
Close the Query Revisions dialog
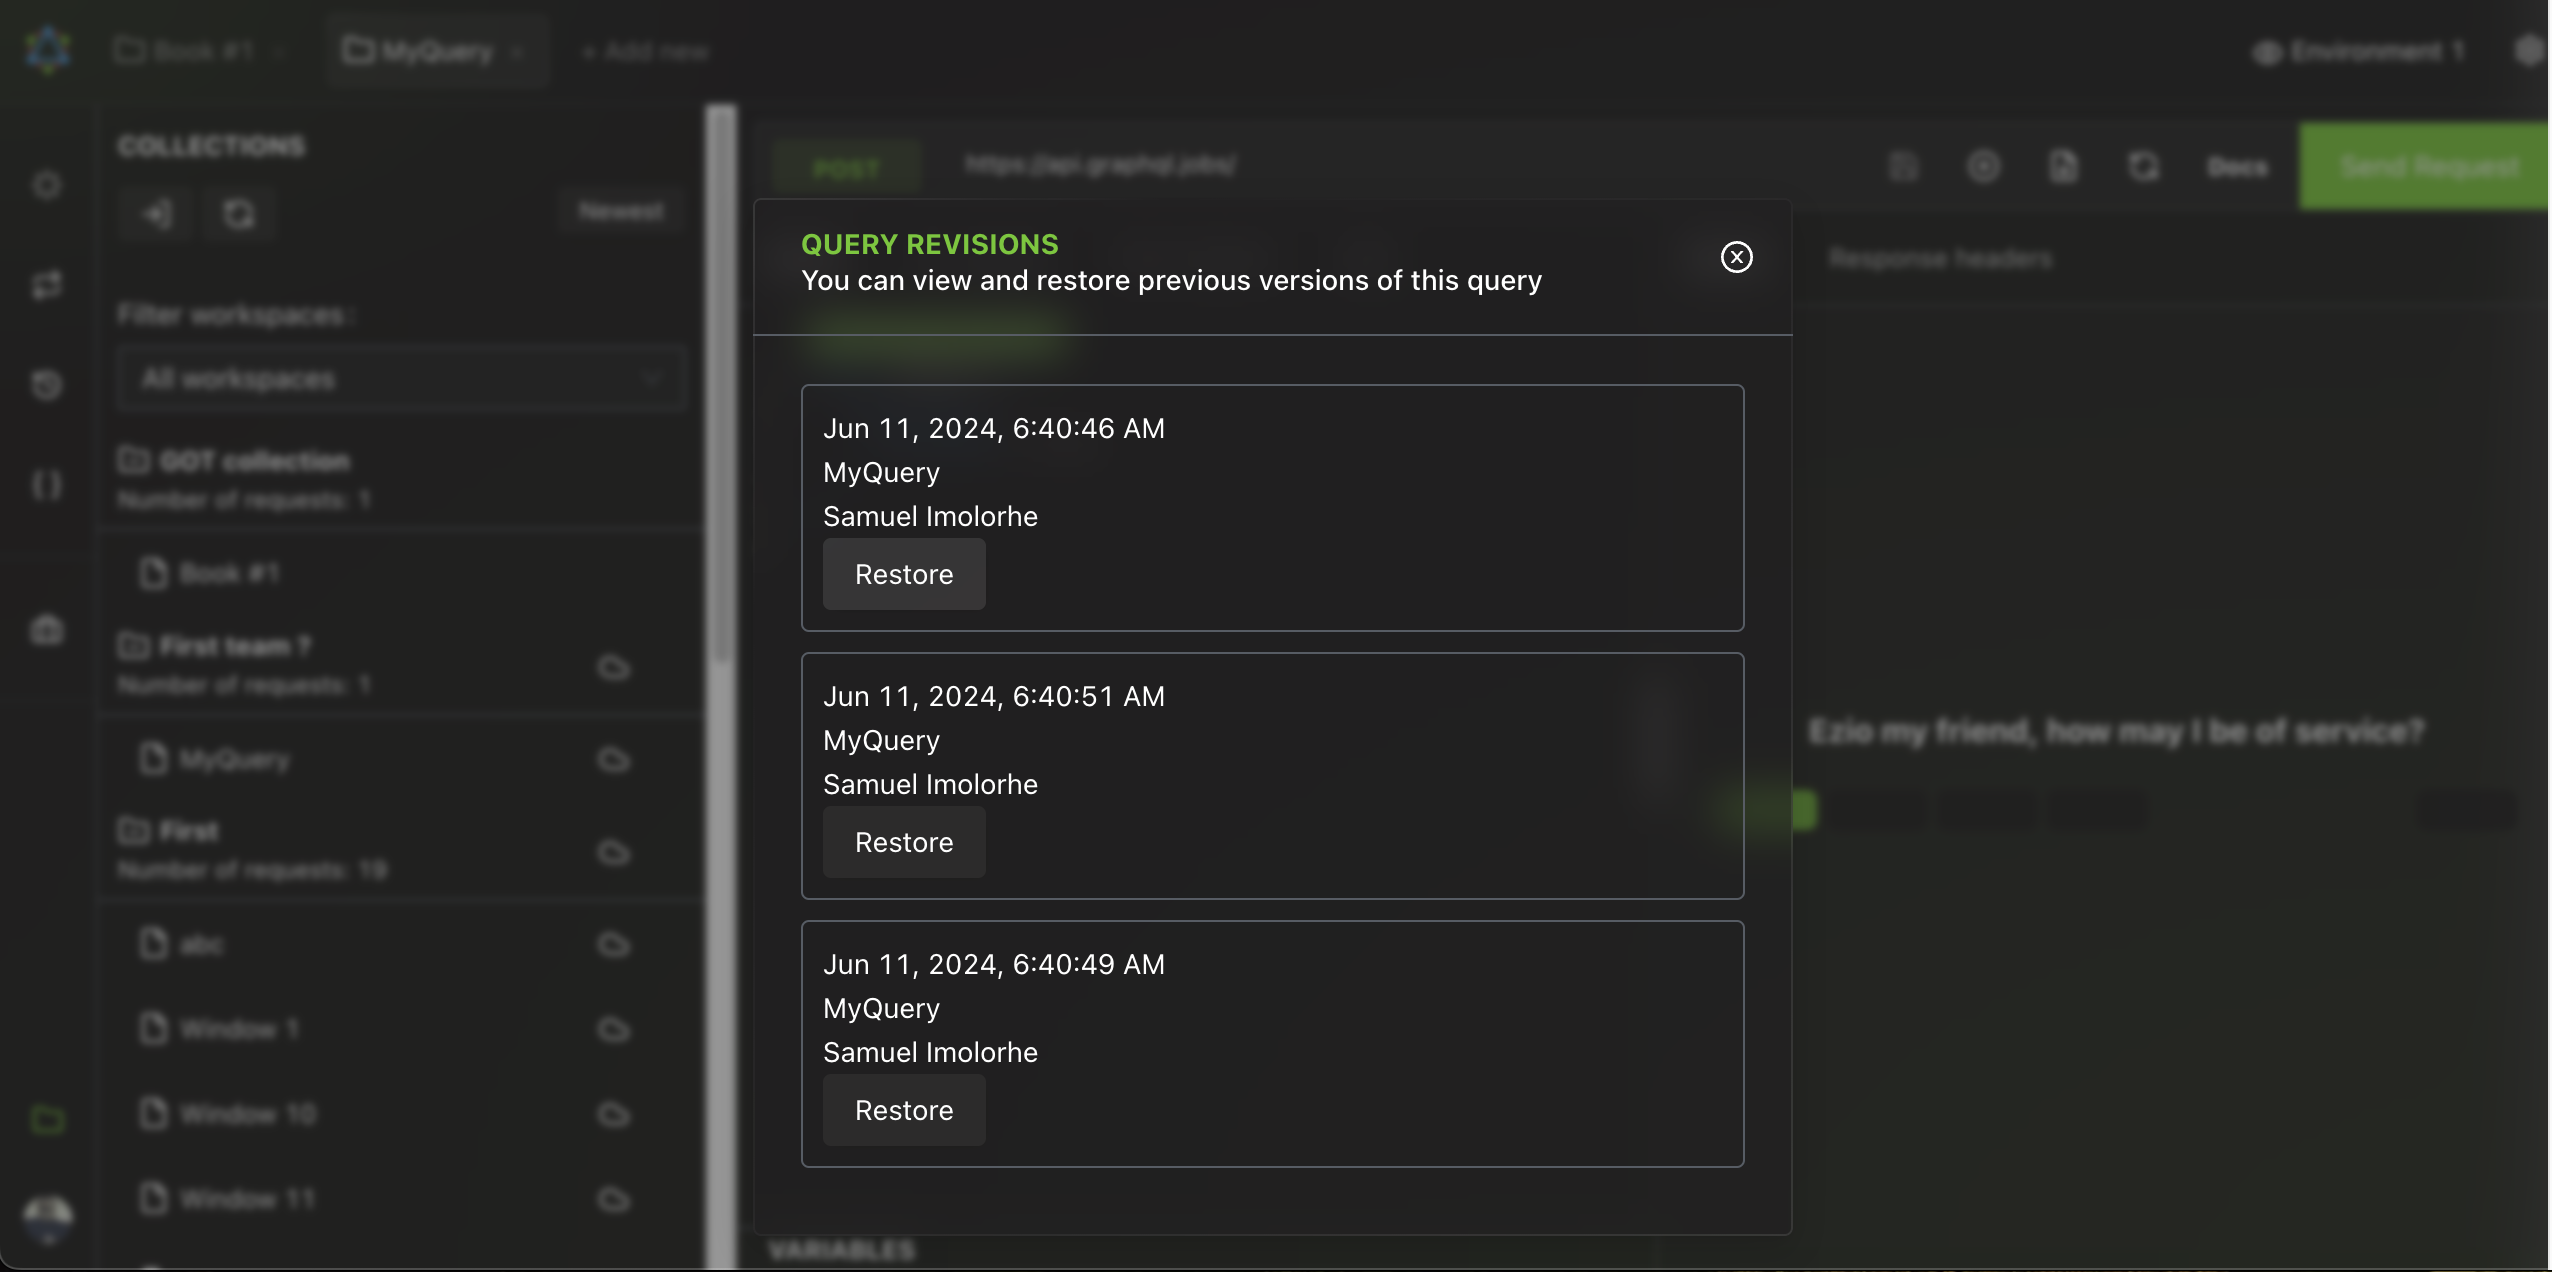[x=1736, y=257]
